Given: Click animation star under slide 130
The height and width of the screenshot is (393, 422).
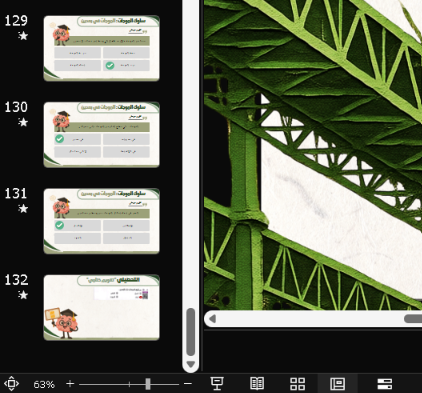Looking at the screenshot, I should [x=23, y=122].
